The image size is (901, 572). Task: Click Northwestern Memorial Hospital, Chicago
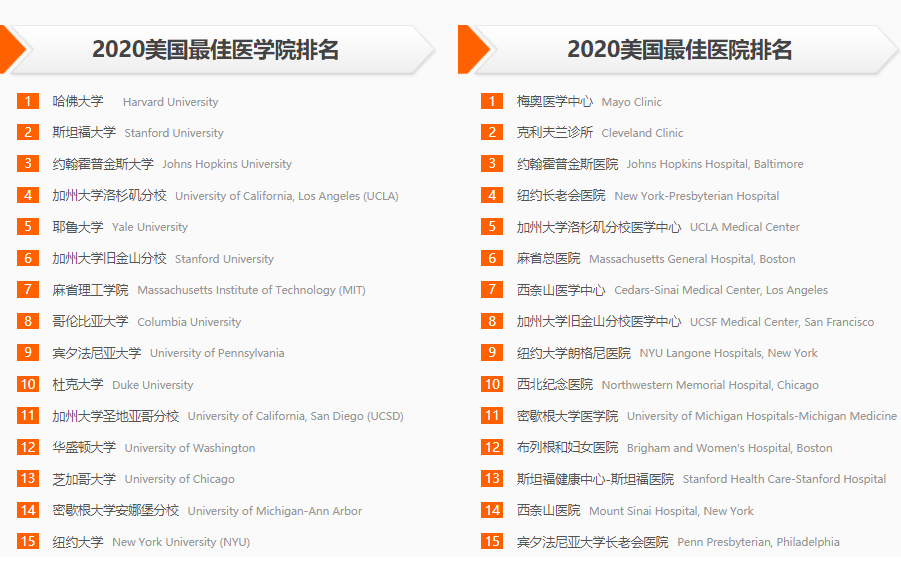tap(710, 385)
